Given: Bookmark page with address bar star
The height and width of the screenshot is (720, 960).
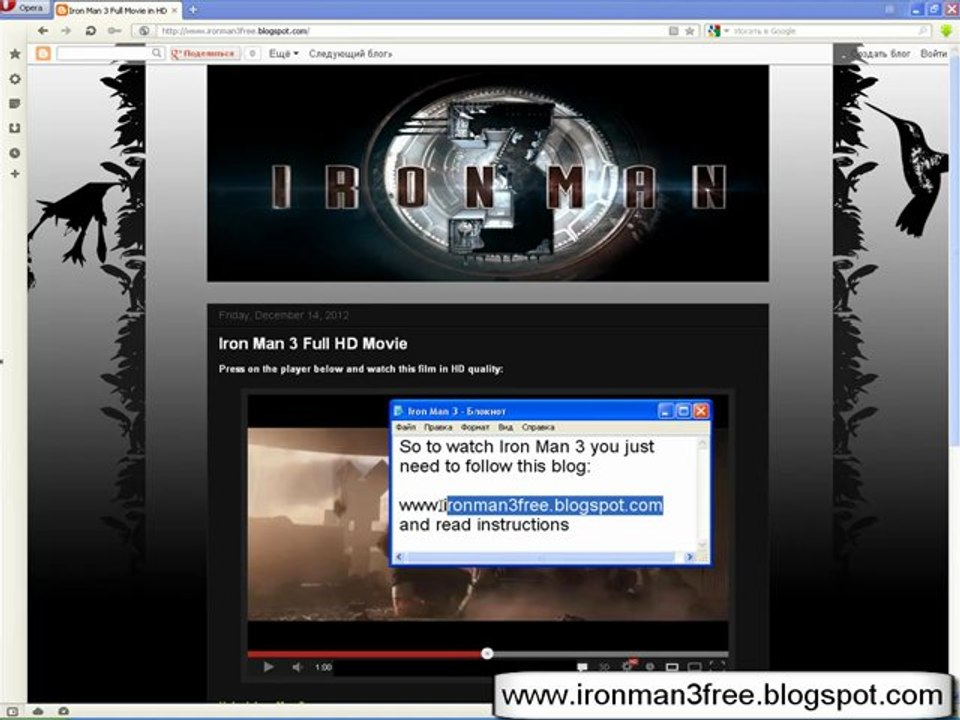Looking at the screenshot, I should pos(689,31).
